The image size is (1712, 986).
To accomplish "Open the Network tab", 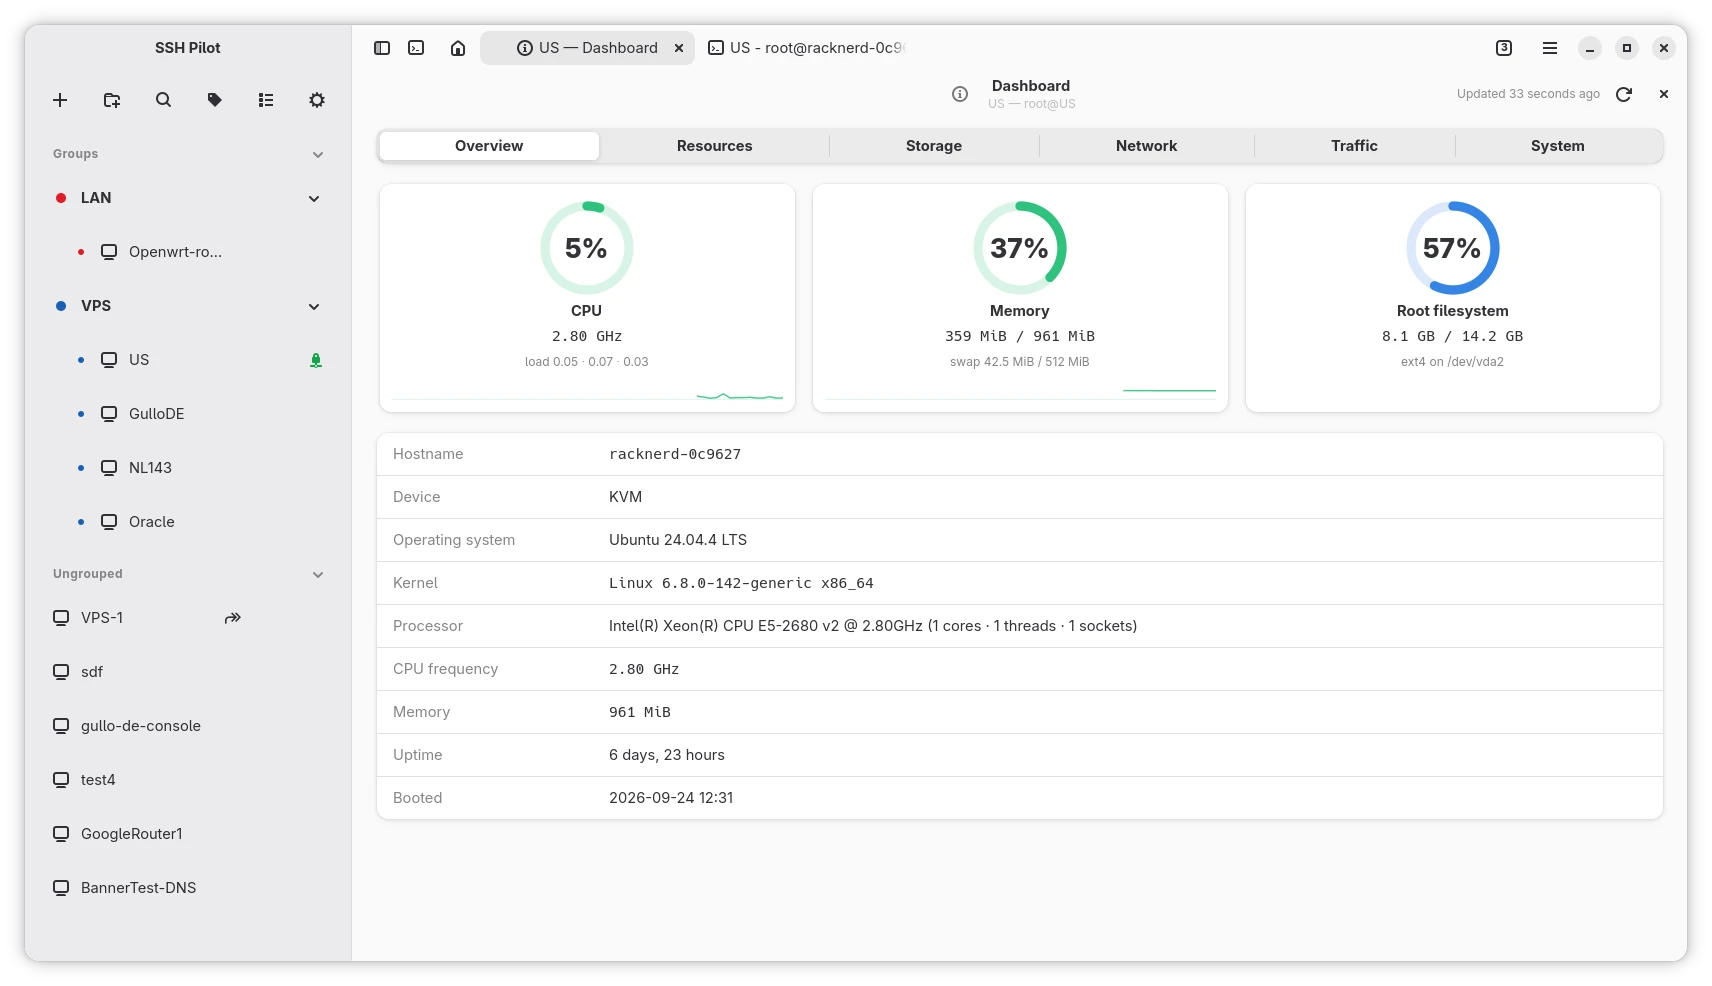I will pyautogui.click(x=1146, y=146).
